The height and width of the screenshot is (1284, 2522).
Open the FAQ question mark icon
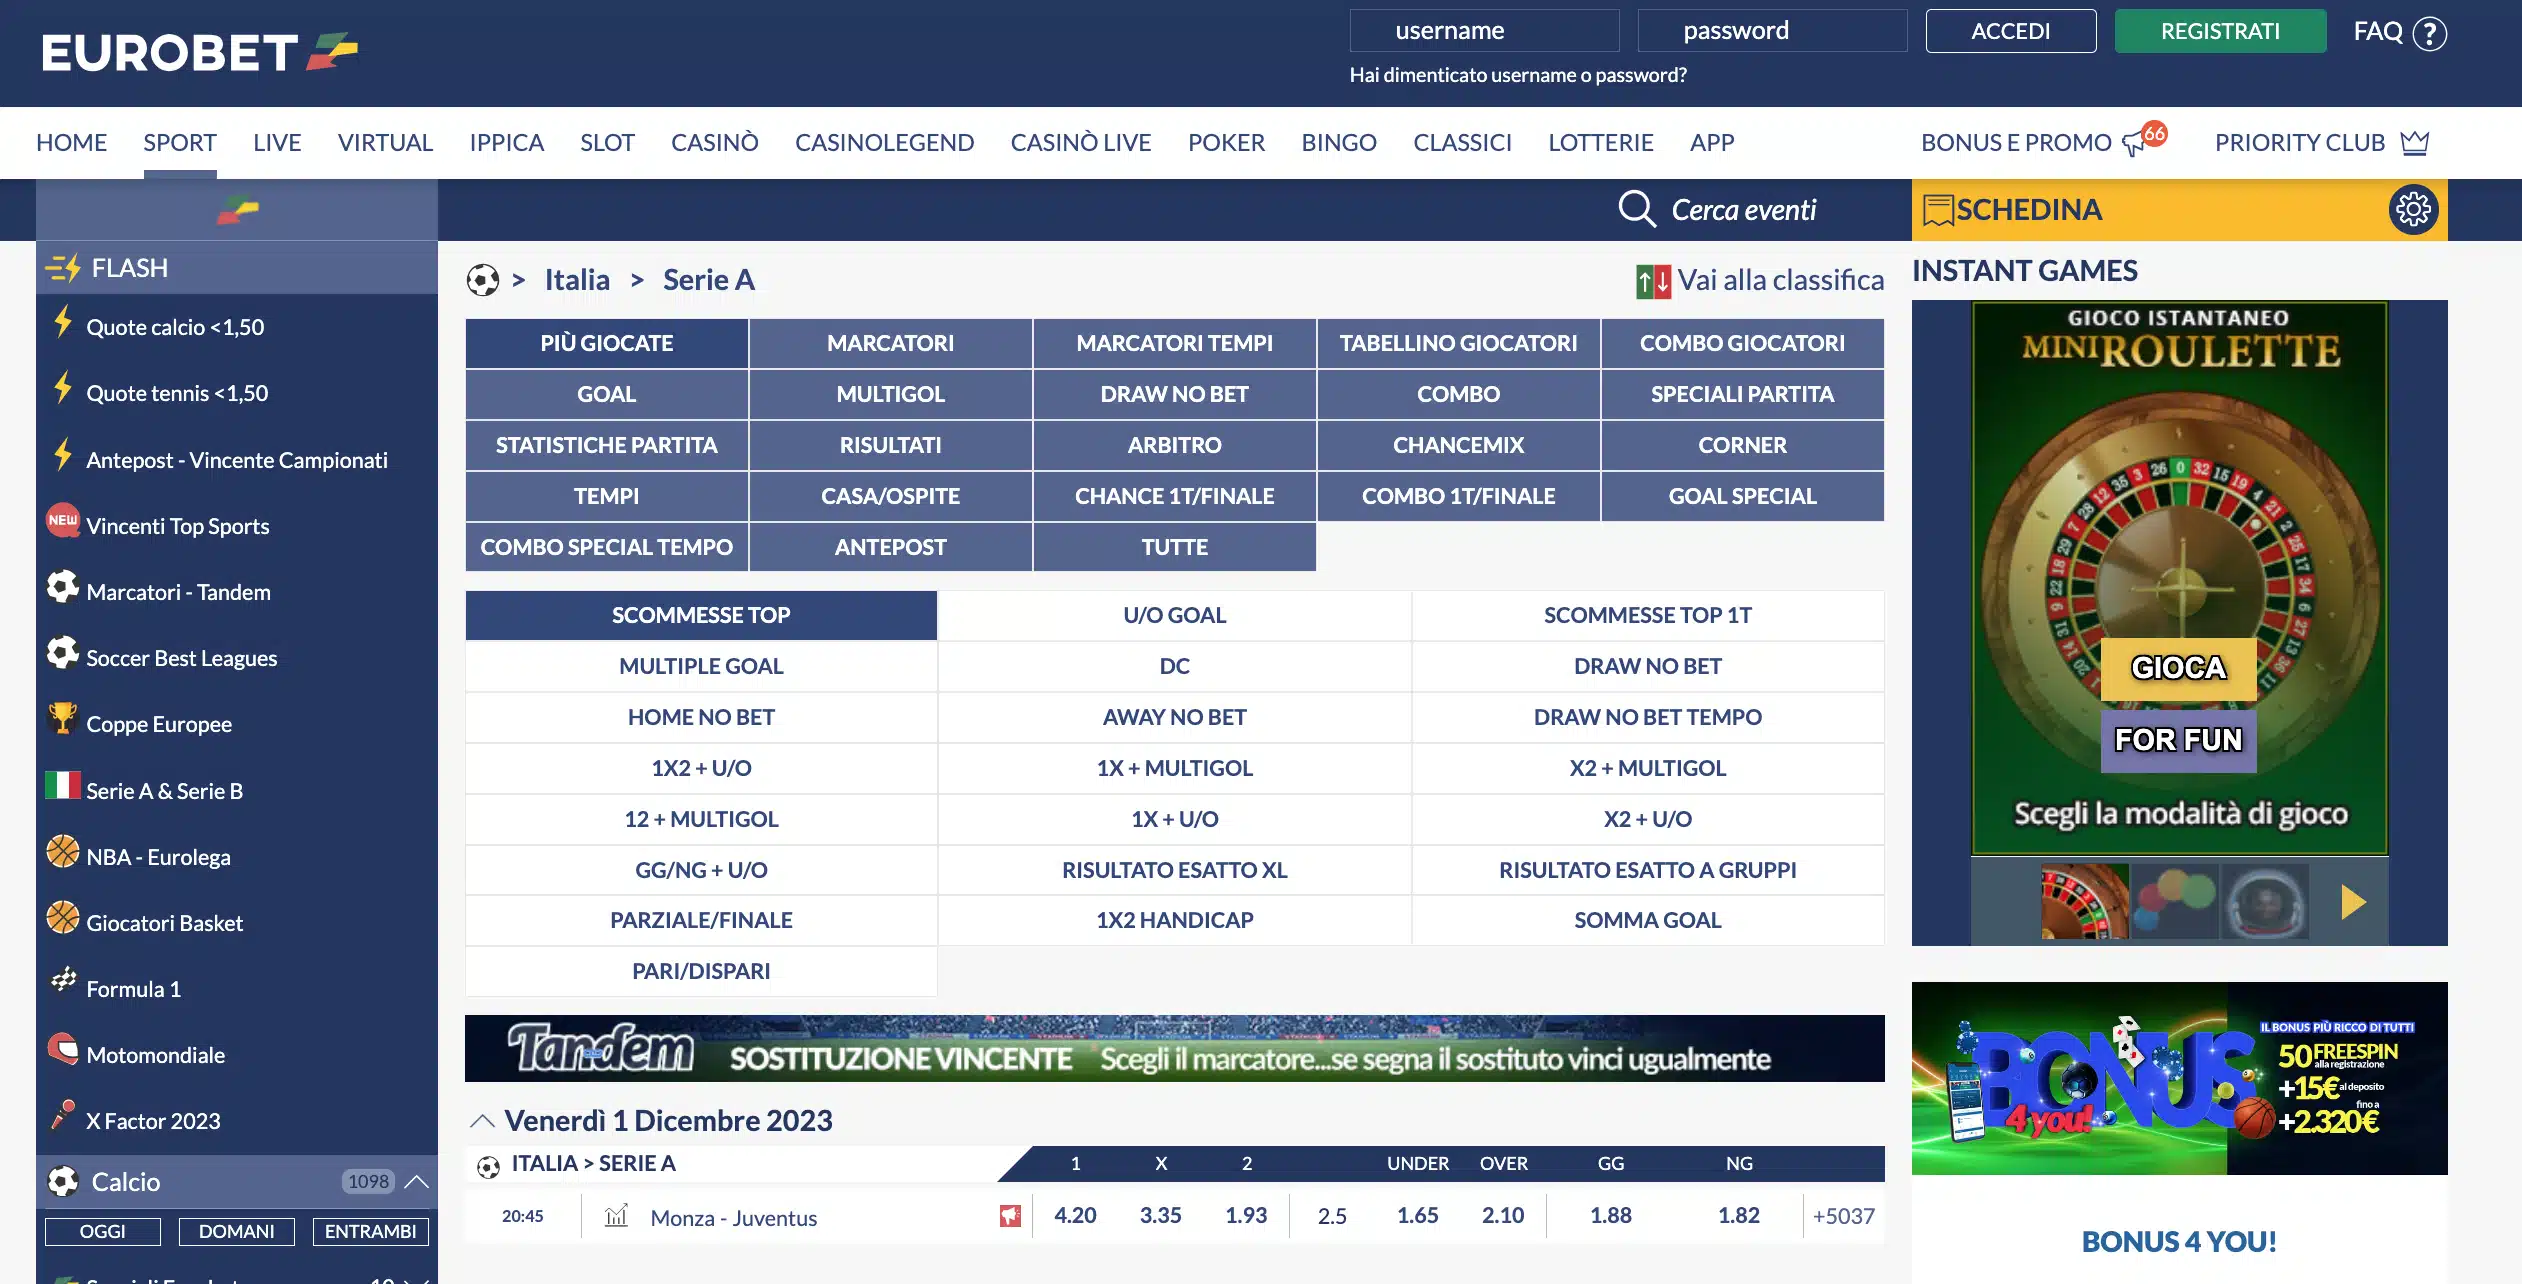coord(2429,32)
